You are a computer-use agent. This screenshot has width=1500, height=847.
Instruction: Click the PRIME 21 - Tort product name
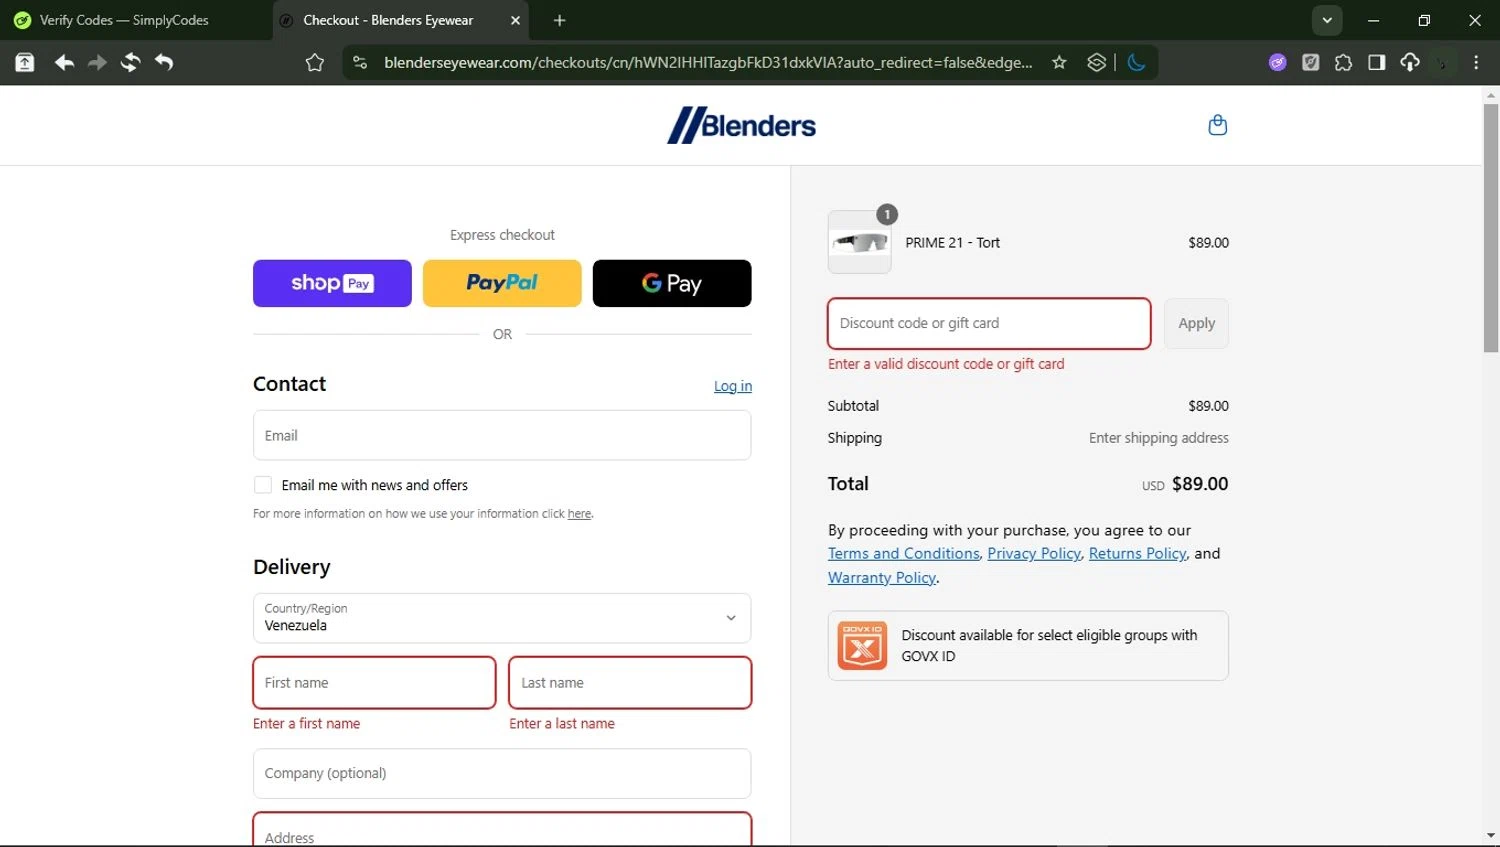[x=952, y=242]
